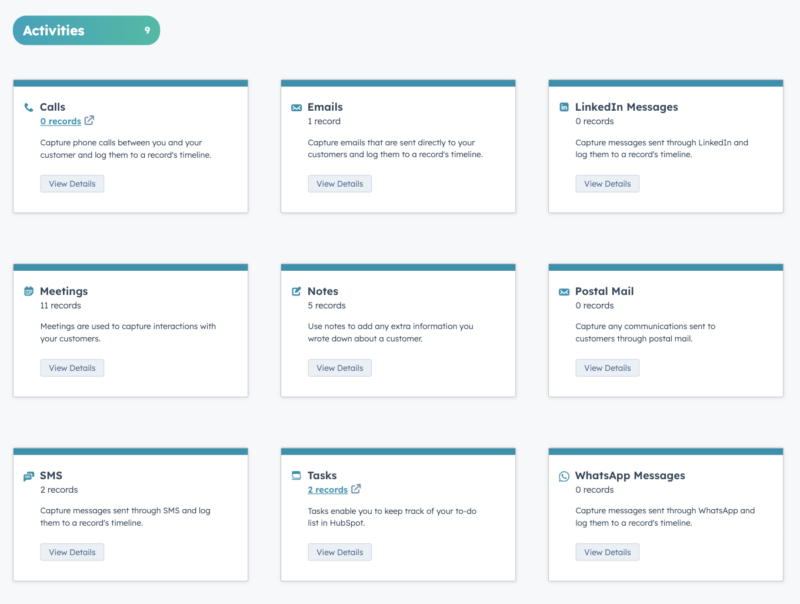Image resolution: width=800 pixels, height=604 pixels.
Task: Click Postal Mail '0 records' count
Action: click(x=594, y=306)
